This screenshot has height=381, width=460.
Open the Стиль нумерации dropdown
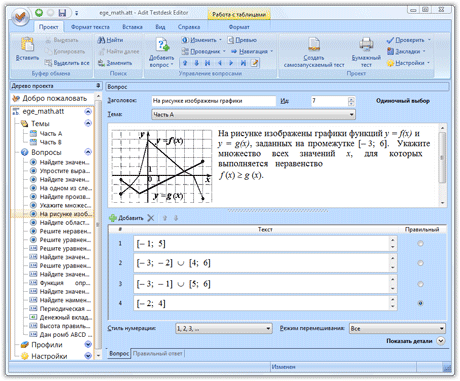224,329
